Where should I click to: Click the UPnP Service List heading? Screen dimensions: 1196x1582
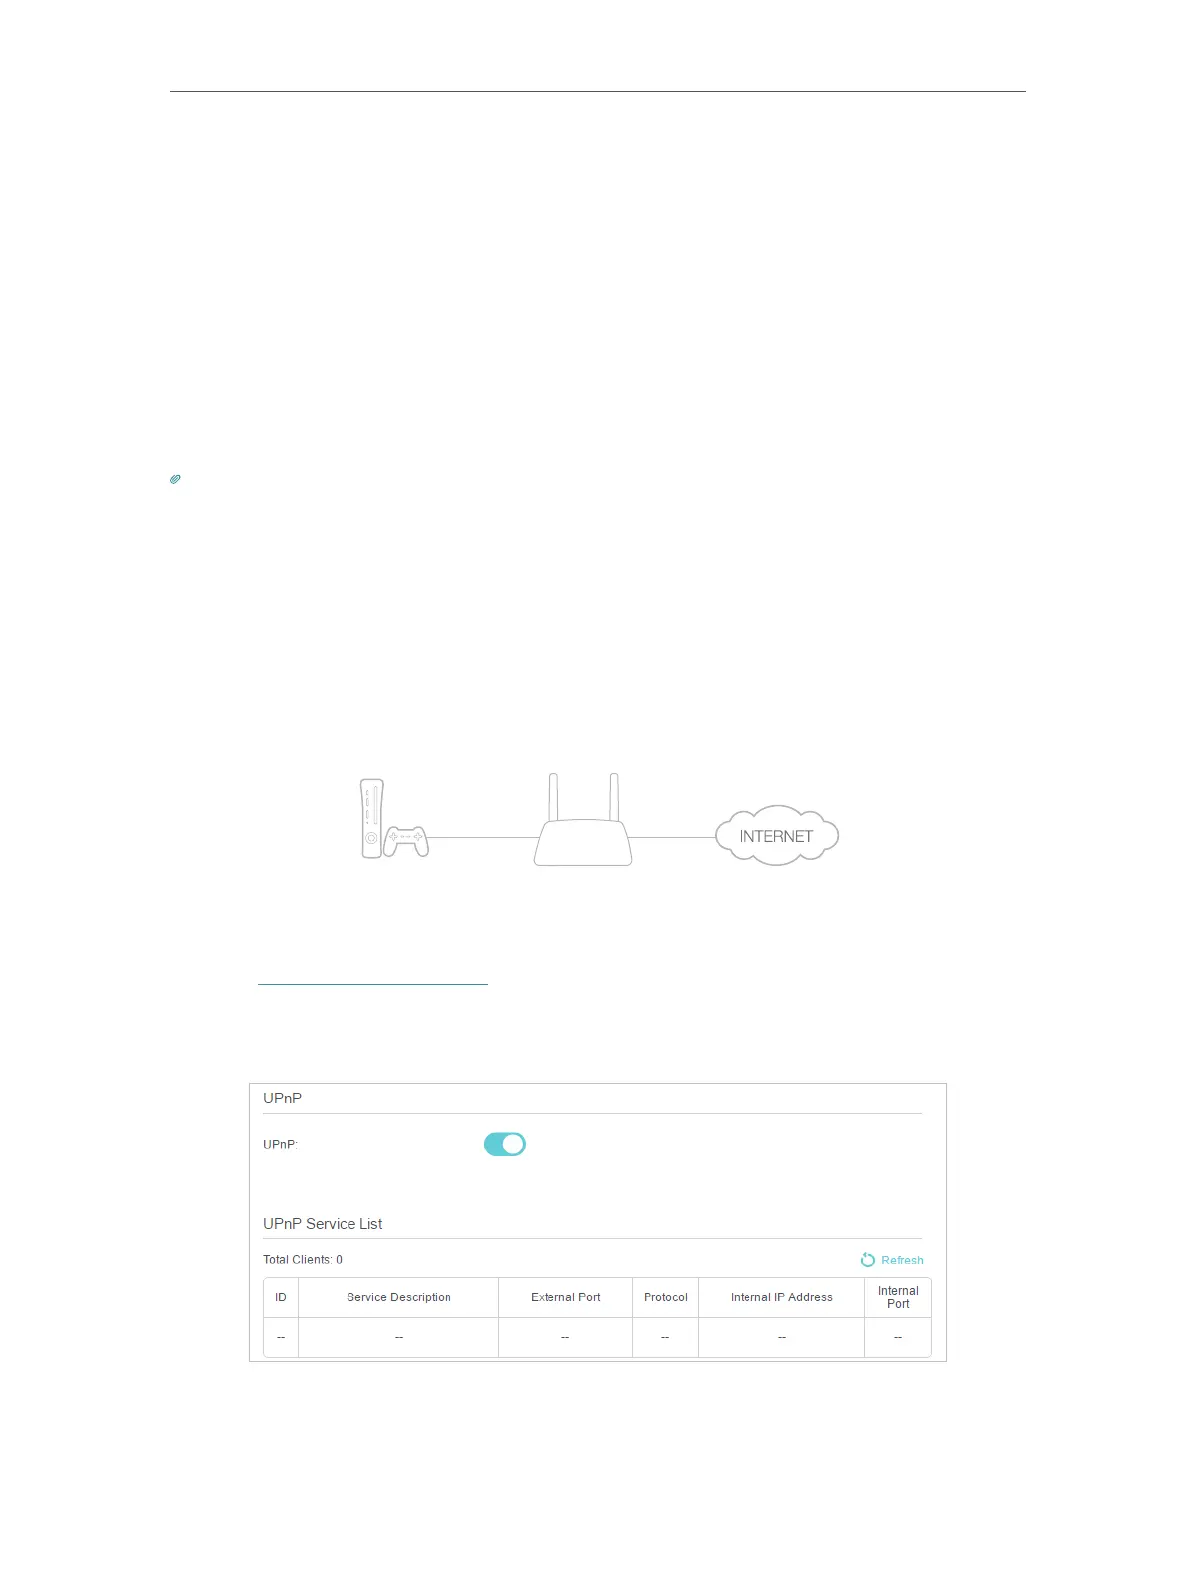(323, 1224)
